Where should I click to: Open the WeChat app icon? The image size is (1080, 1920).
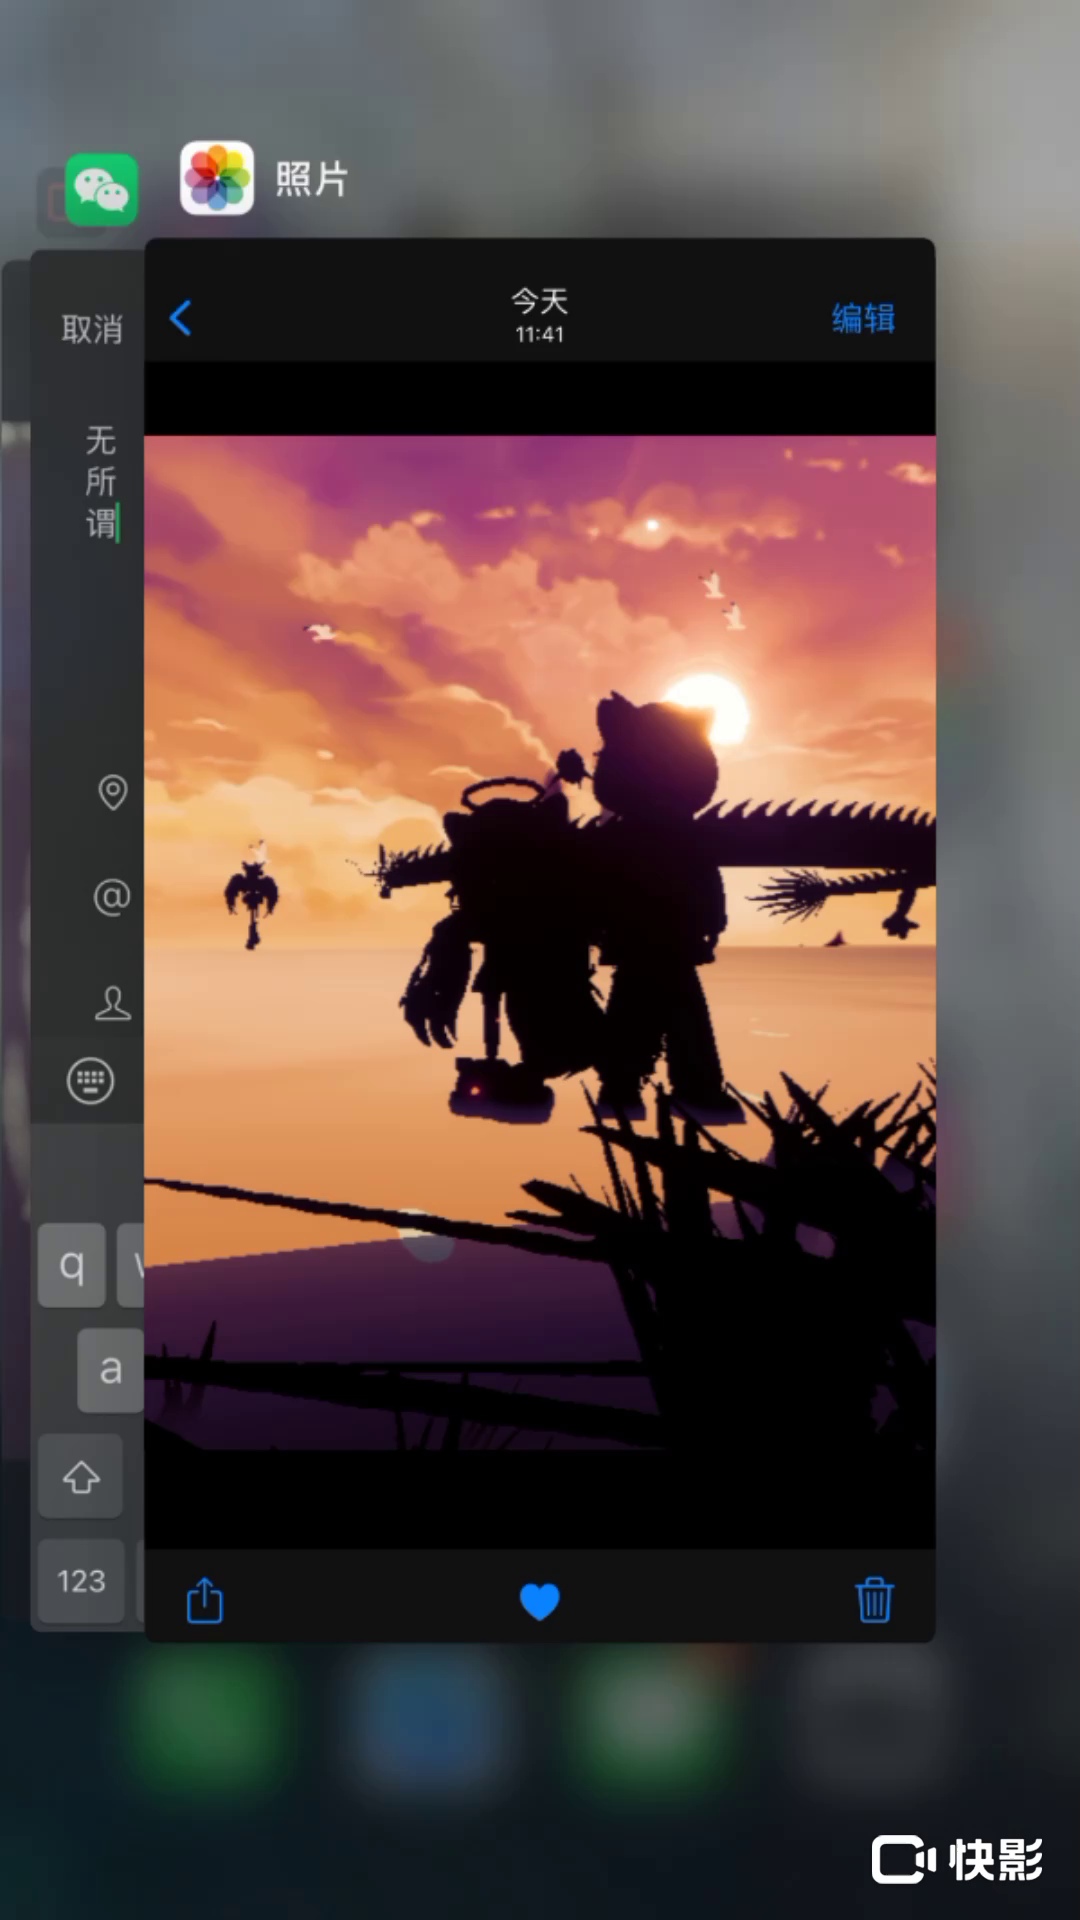(x=101, y=189)
